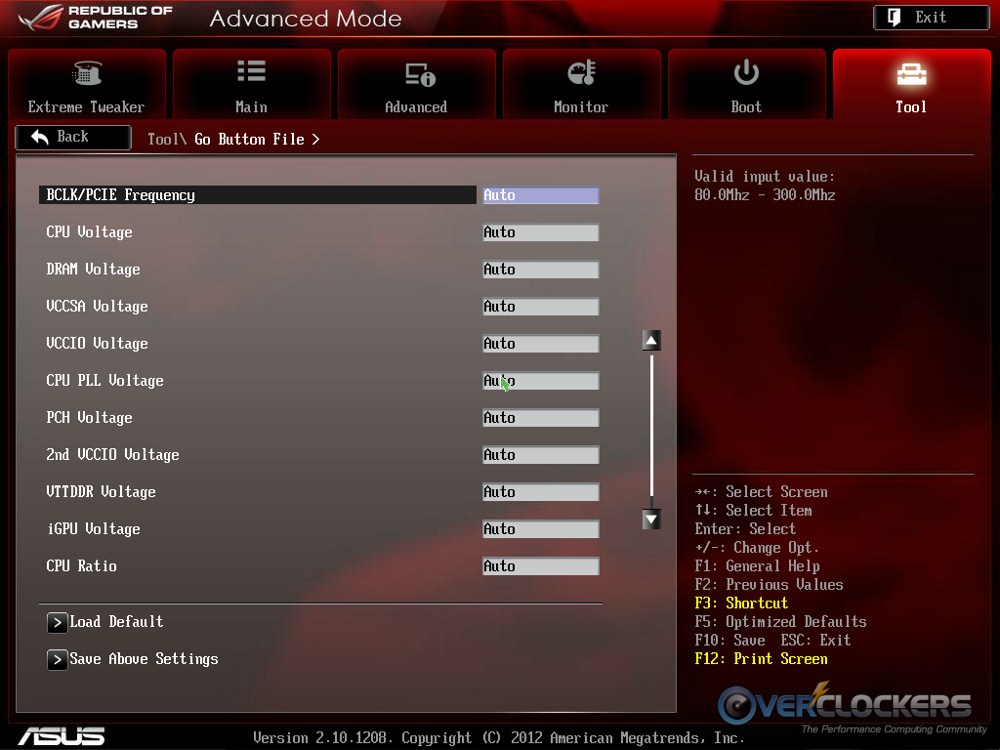This screenshot has width=1000, height=750.
Task: Select the DRAM Voltage Auto field
Action: coord(540,270)
